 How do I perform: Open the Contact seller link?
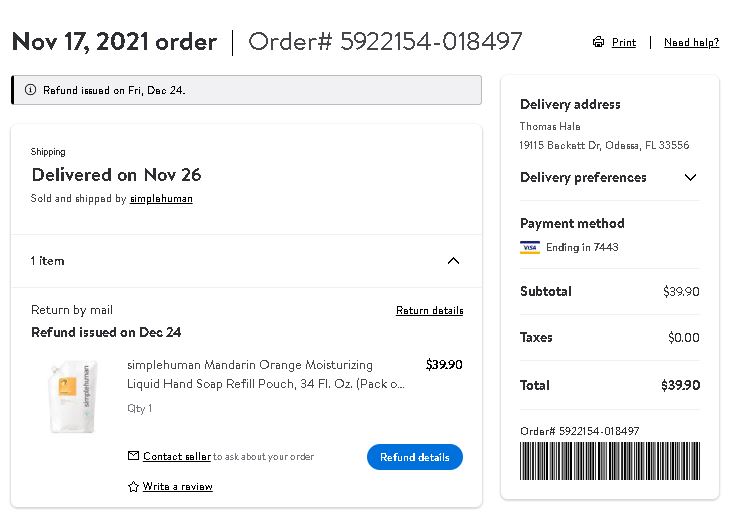pyautogui.click(x=177, y=456)
